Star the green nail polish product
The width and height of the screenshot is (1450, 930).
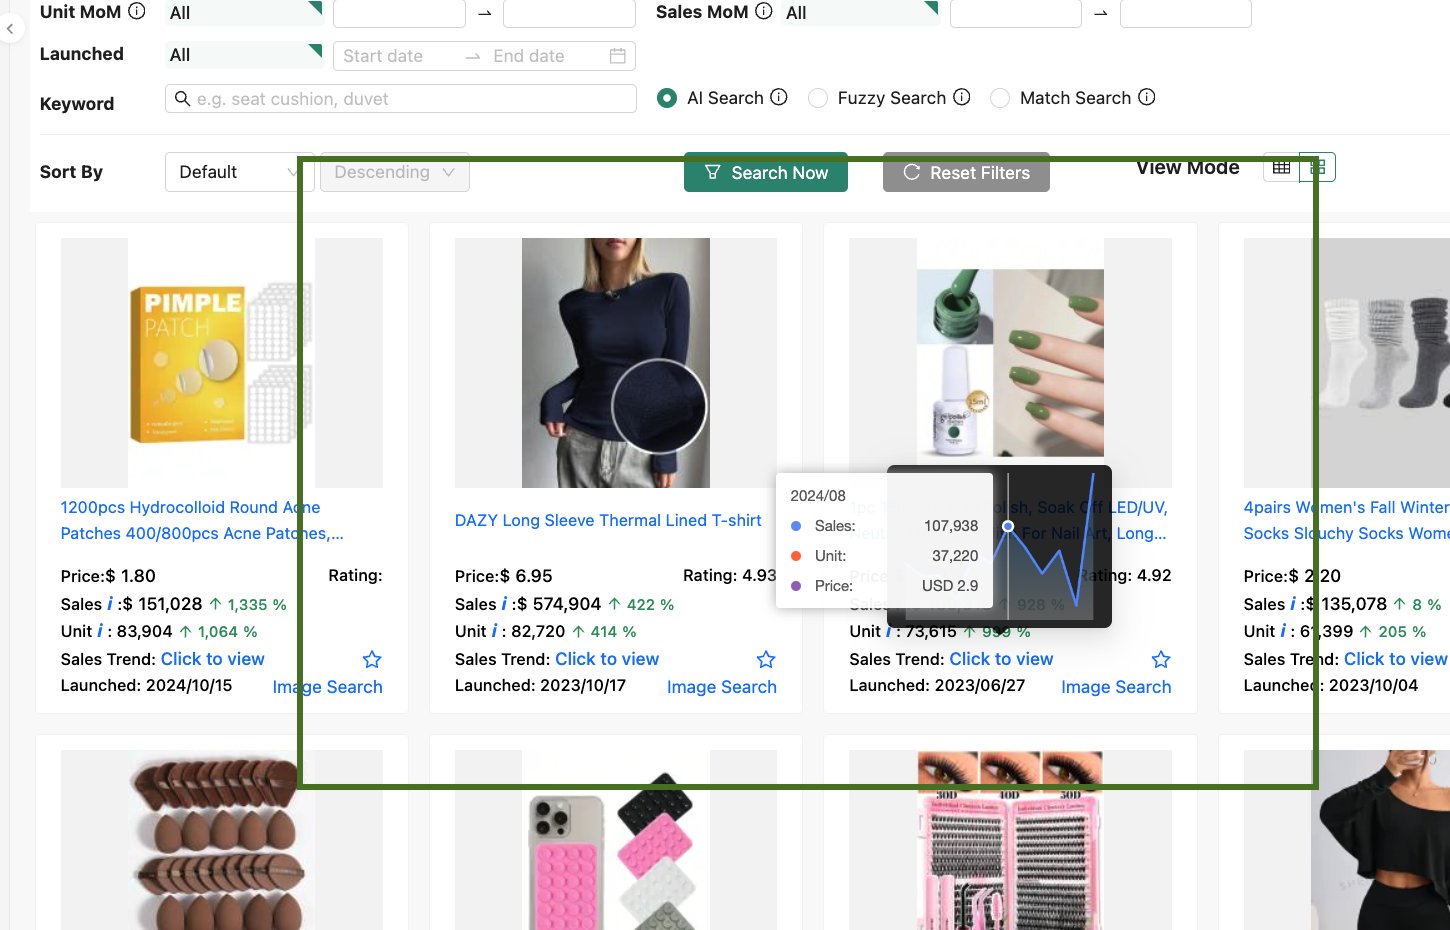point(1160,659)
